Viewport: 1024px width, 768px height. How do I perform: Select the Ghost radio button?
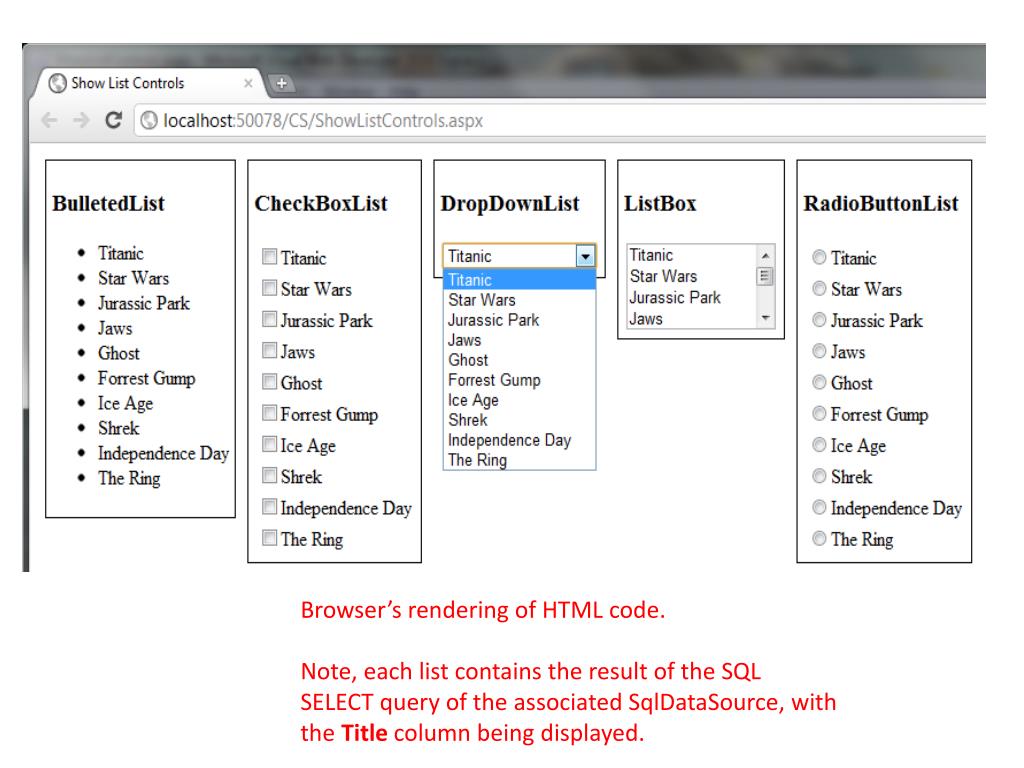click(819, 382)
